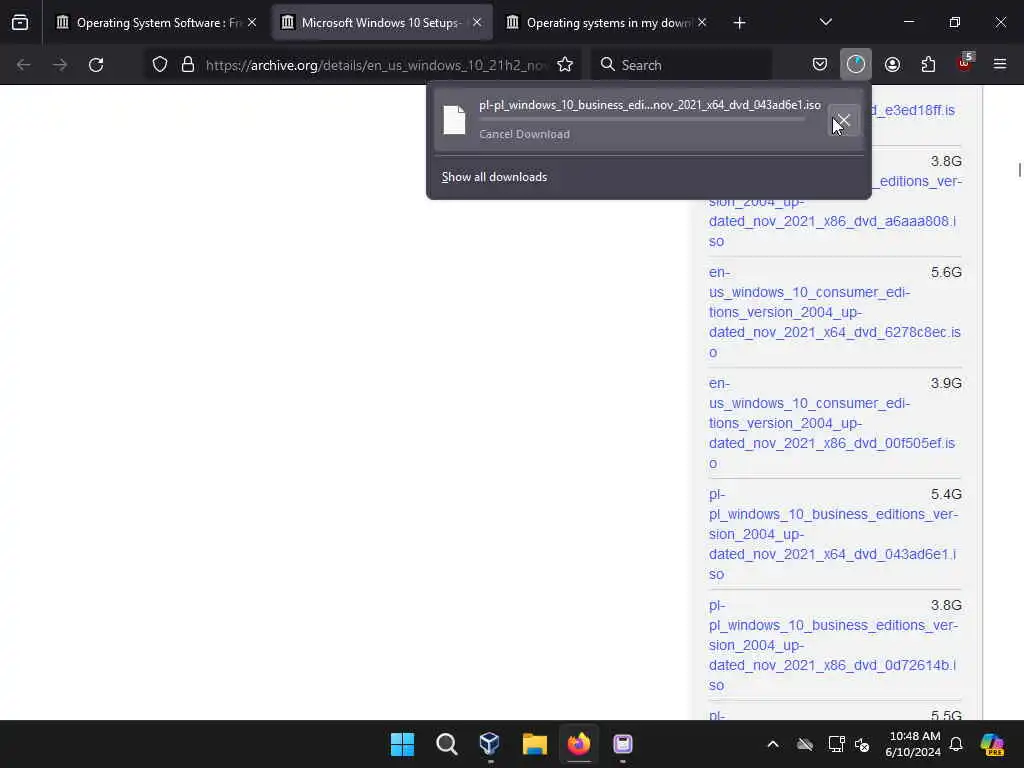Toggle the Downloads panel button

coord(856,65)
